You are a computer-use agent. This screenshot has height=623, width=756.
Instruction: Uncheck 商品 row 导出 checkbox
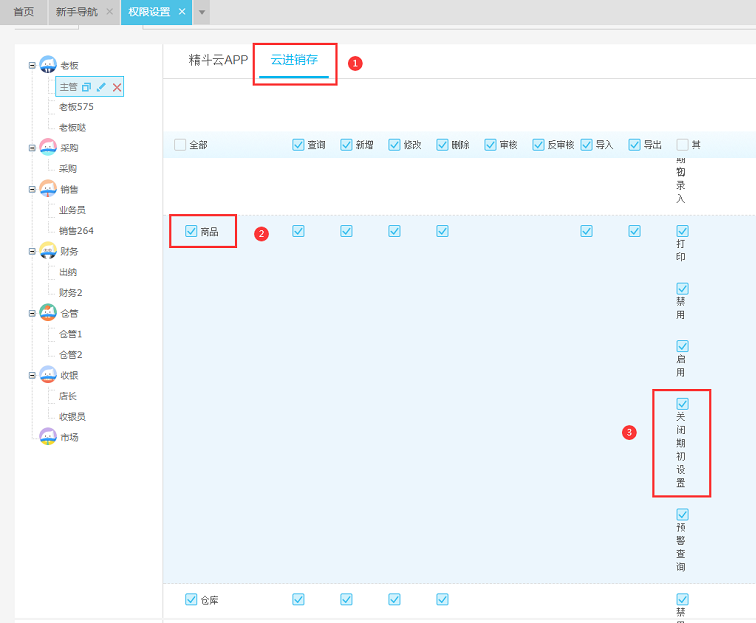[x=634, y=231]
